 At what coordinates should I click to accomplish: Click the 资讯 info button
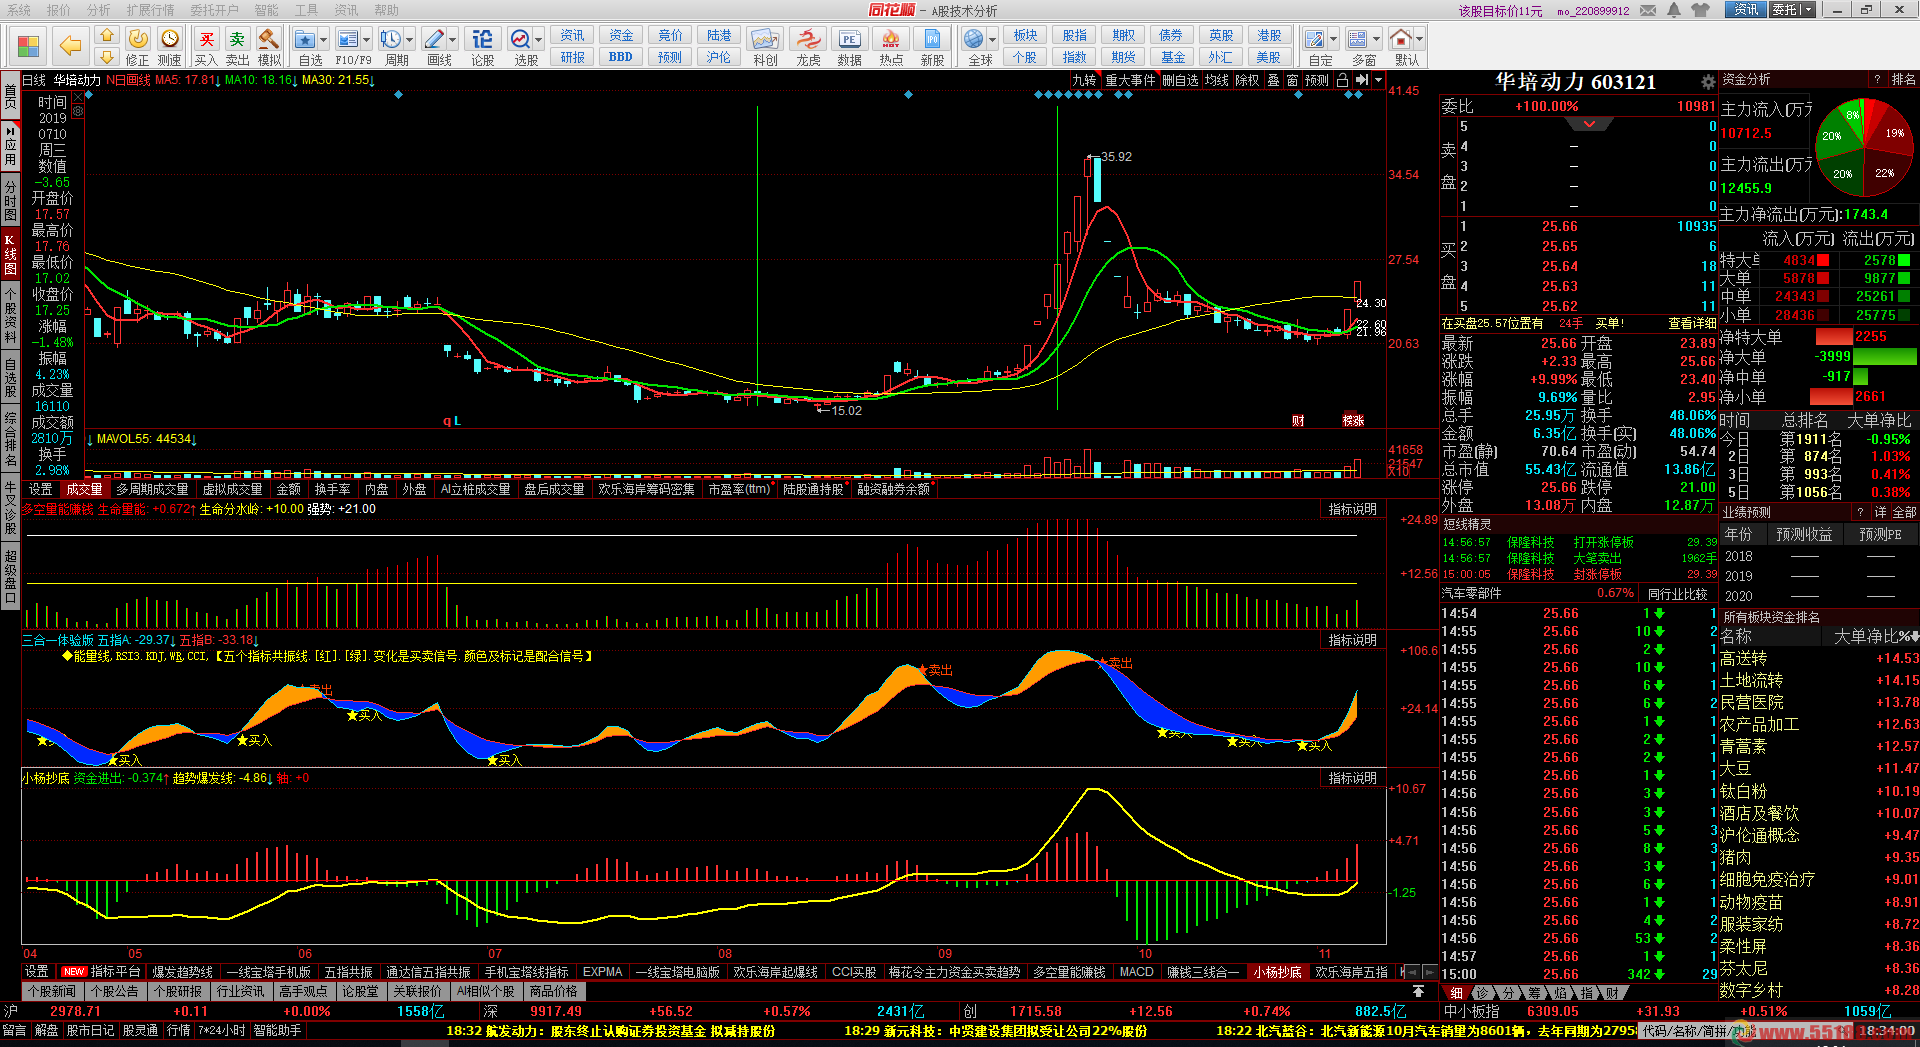coord(572,36)
